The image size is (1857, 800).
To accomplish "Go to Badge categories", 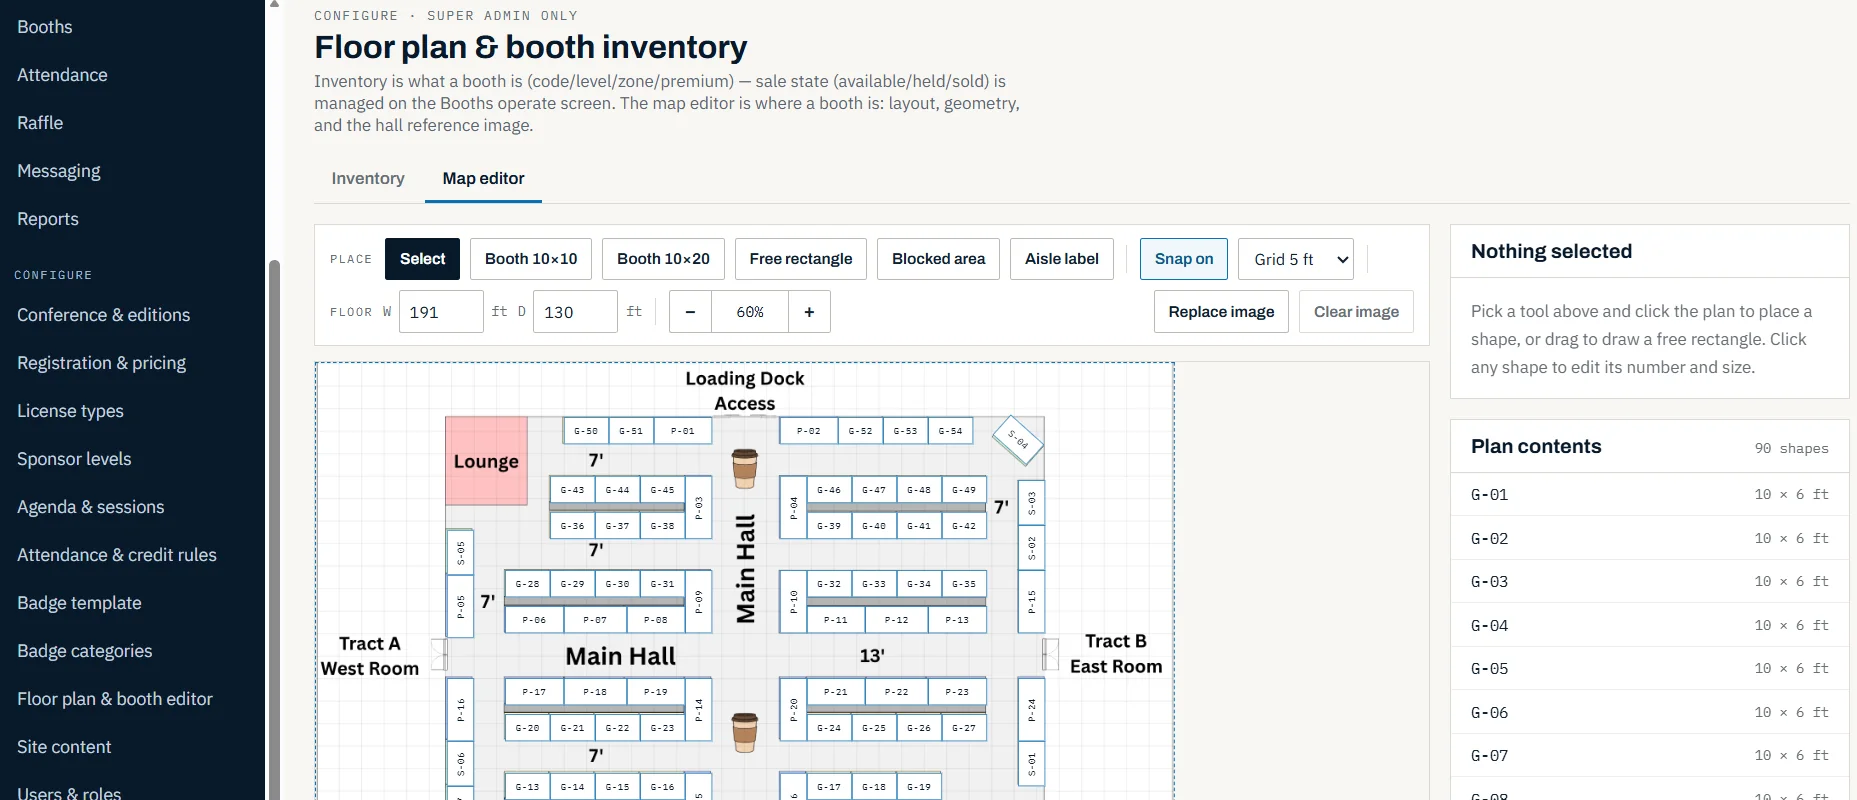I will pos(85,651).
